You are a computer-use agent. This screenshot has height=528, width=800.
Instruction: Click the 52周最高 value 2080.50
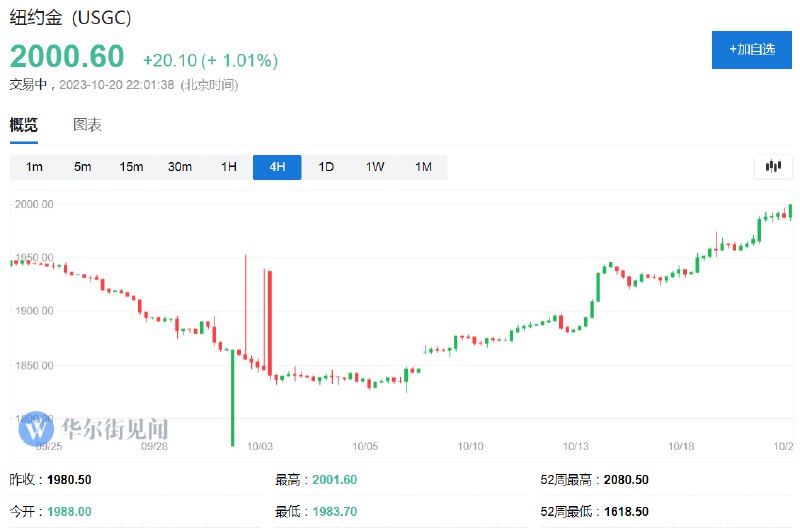click(626, 480)
